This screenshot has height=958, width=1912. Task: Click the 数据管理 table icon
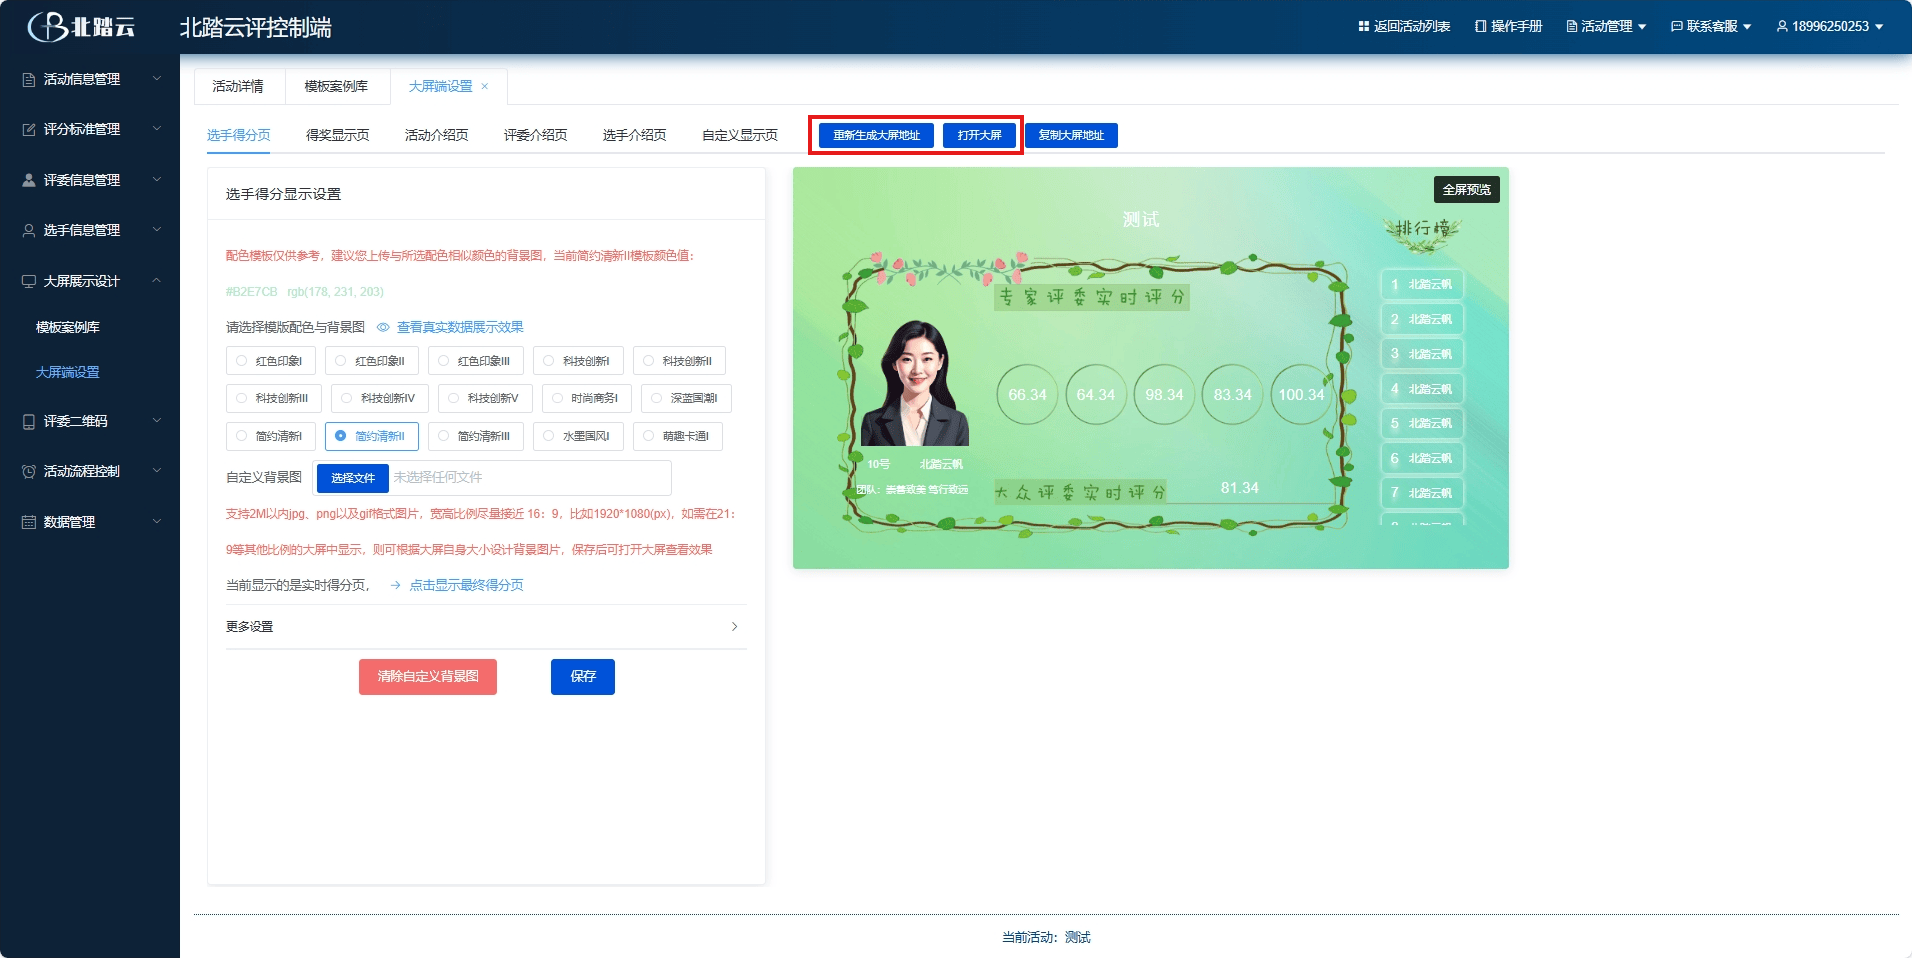pyautogui.click(x=29, y=522)
